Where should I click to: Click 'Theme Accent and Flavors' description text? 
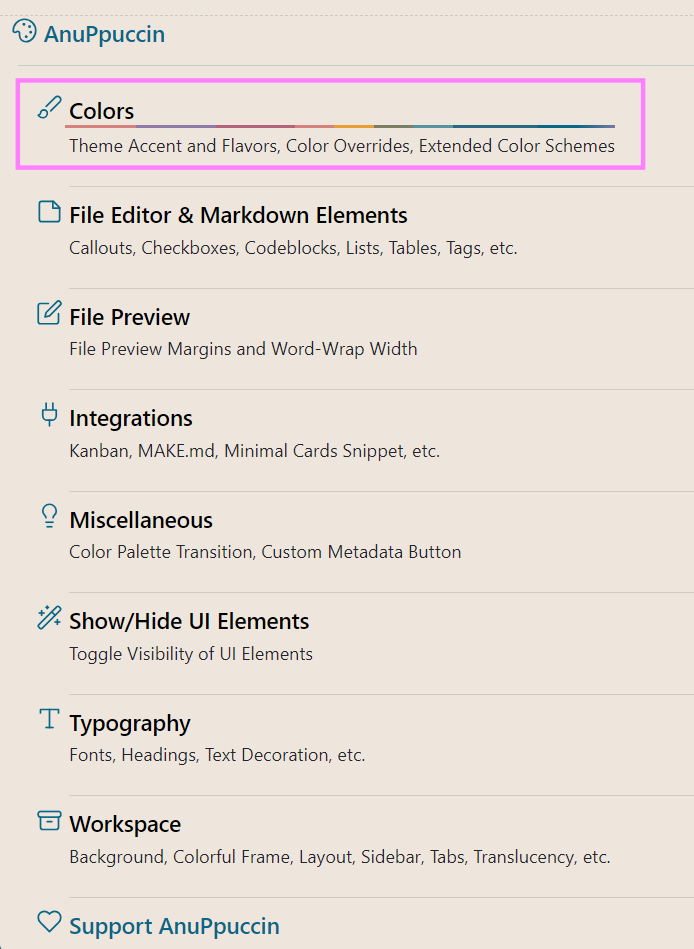point(173,146)
